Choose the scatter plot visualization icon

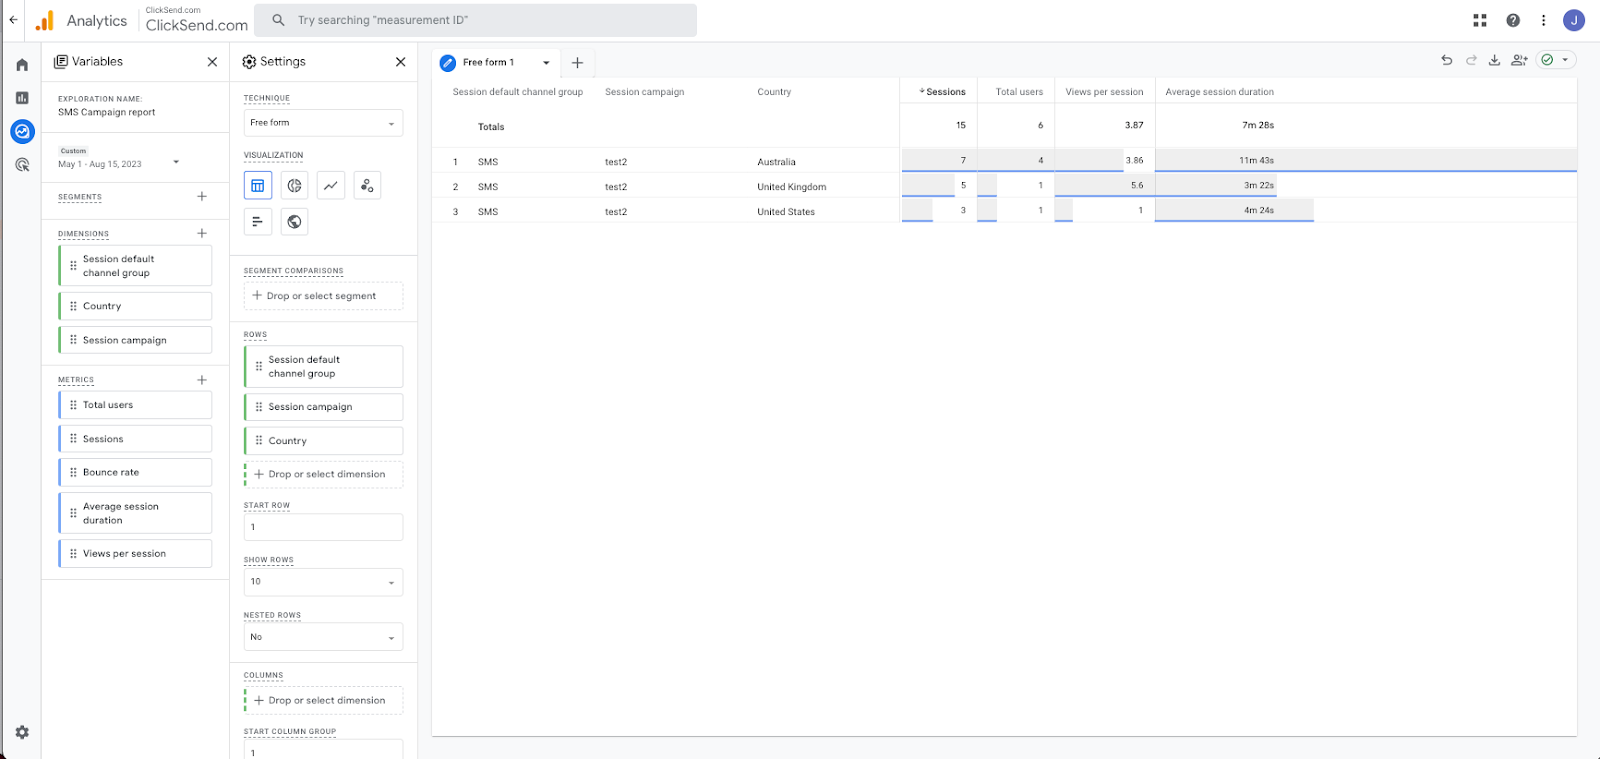point(367,185)
